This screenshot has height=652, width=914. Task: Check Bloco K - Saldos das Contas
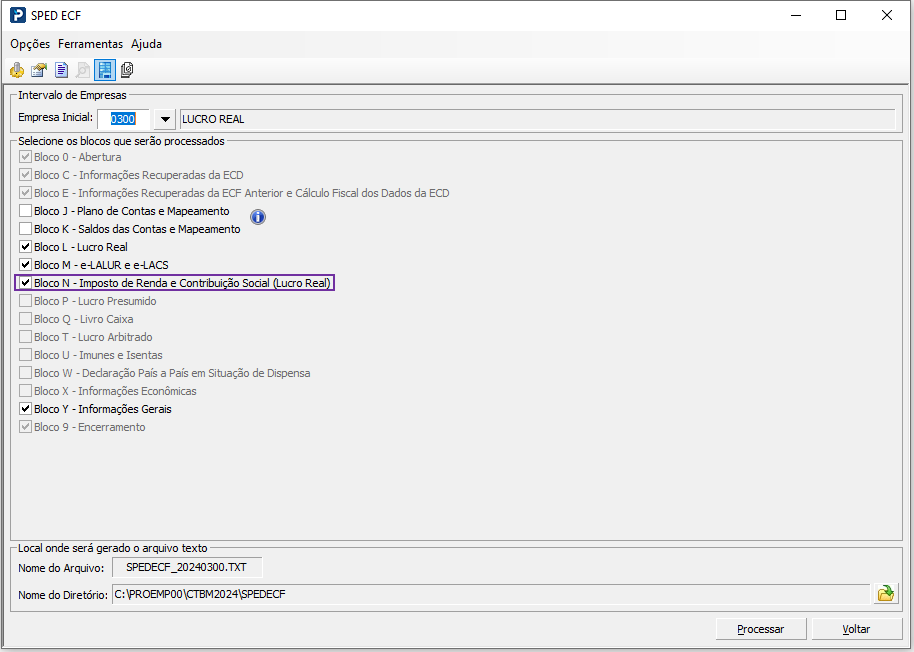[25, 229]
